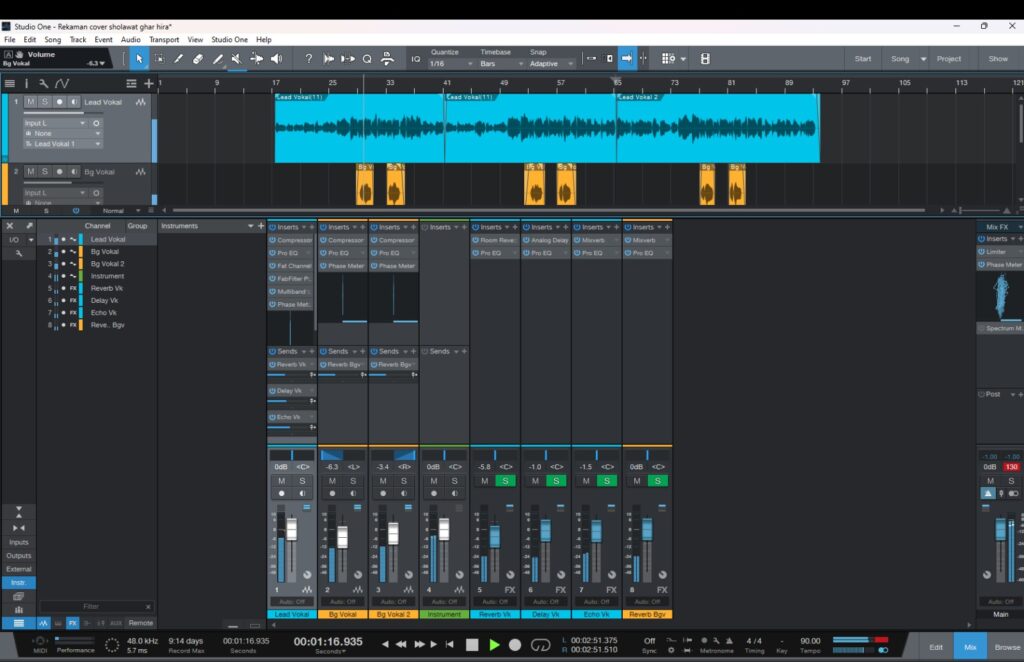This screenshot has width=1024, height=662.
Task: Select the Paint pencil tool
Action: 217,59
